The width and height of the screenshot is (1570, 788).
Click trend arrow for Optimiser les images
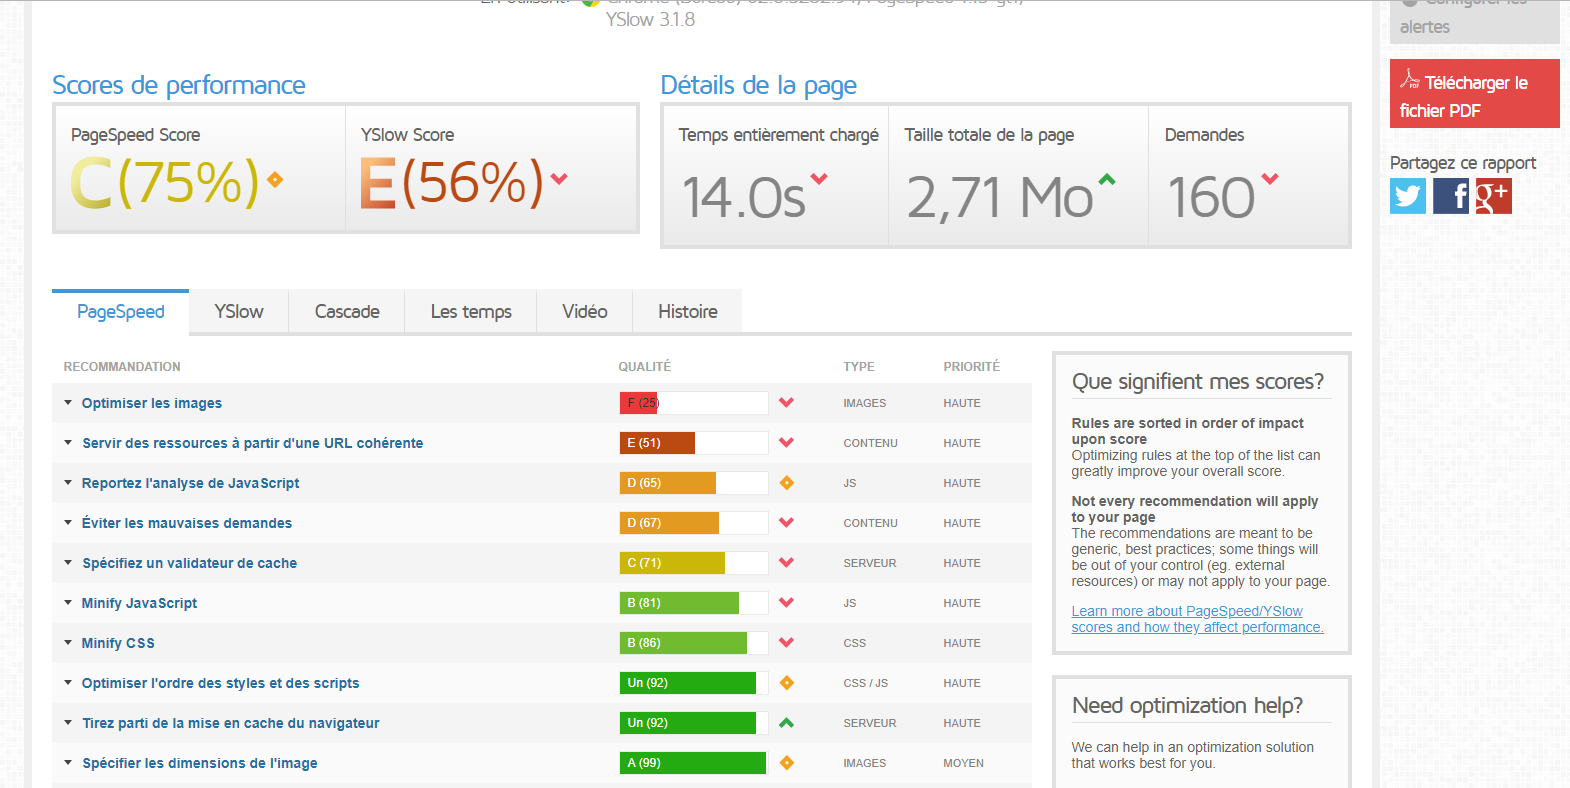[x=787, y=403]
